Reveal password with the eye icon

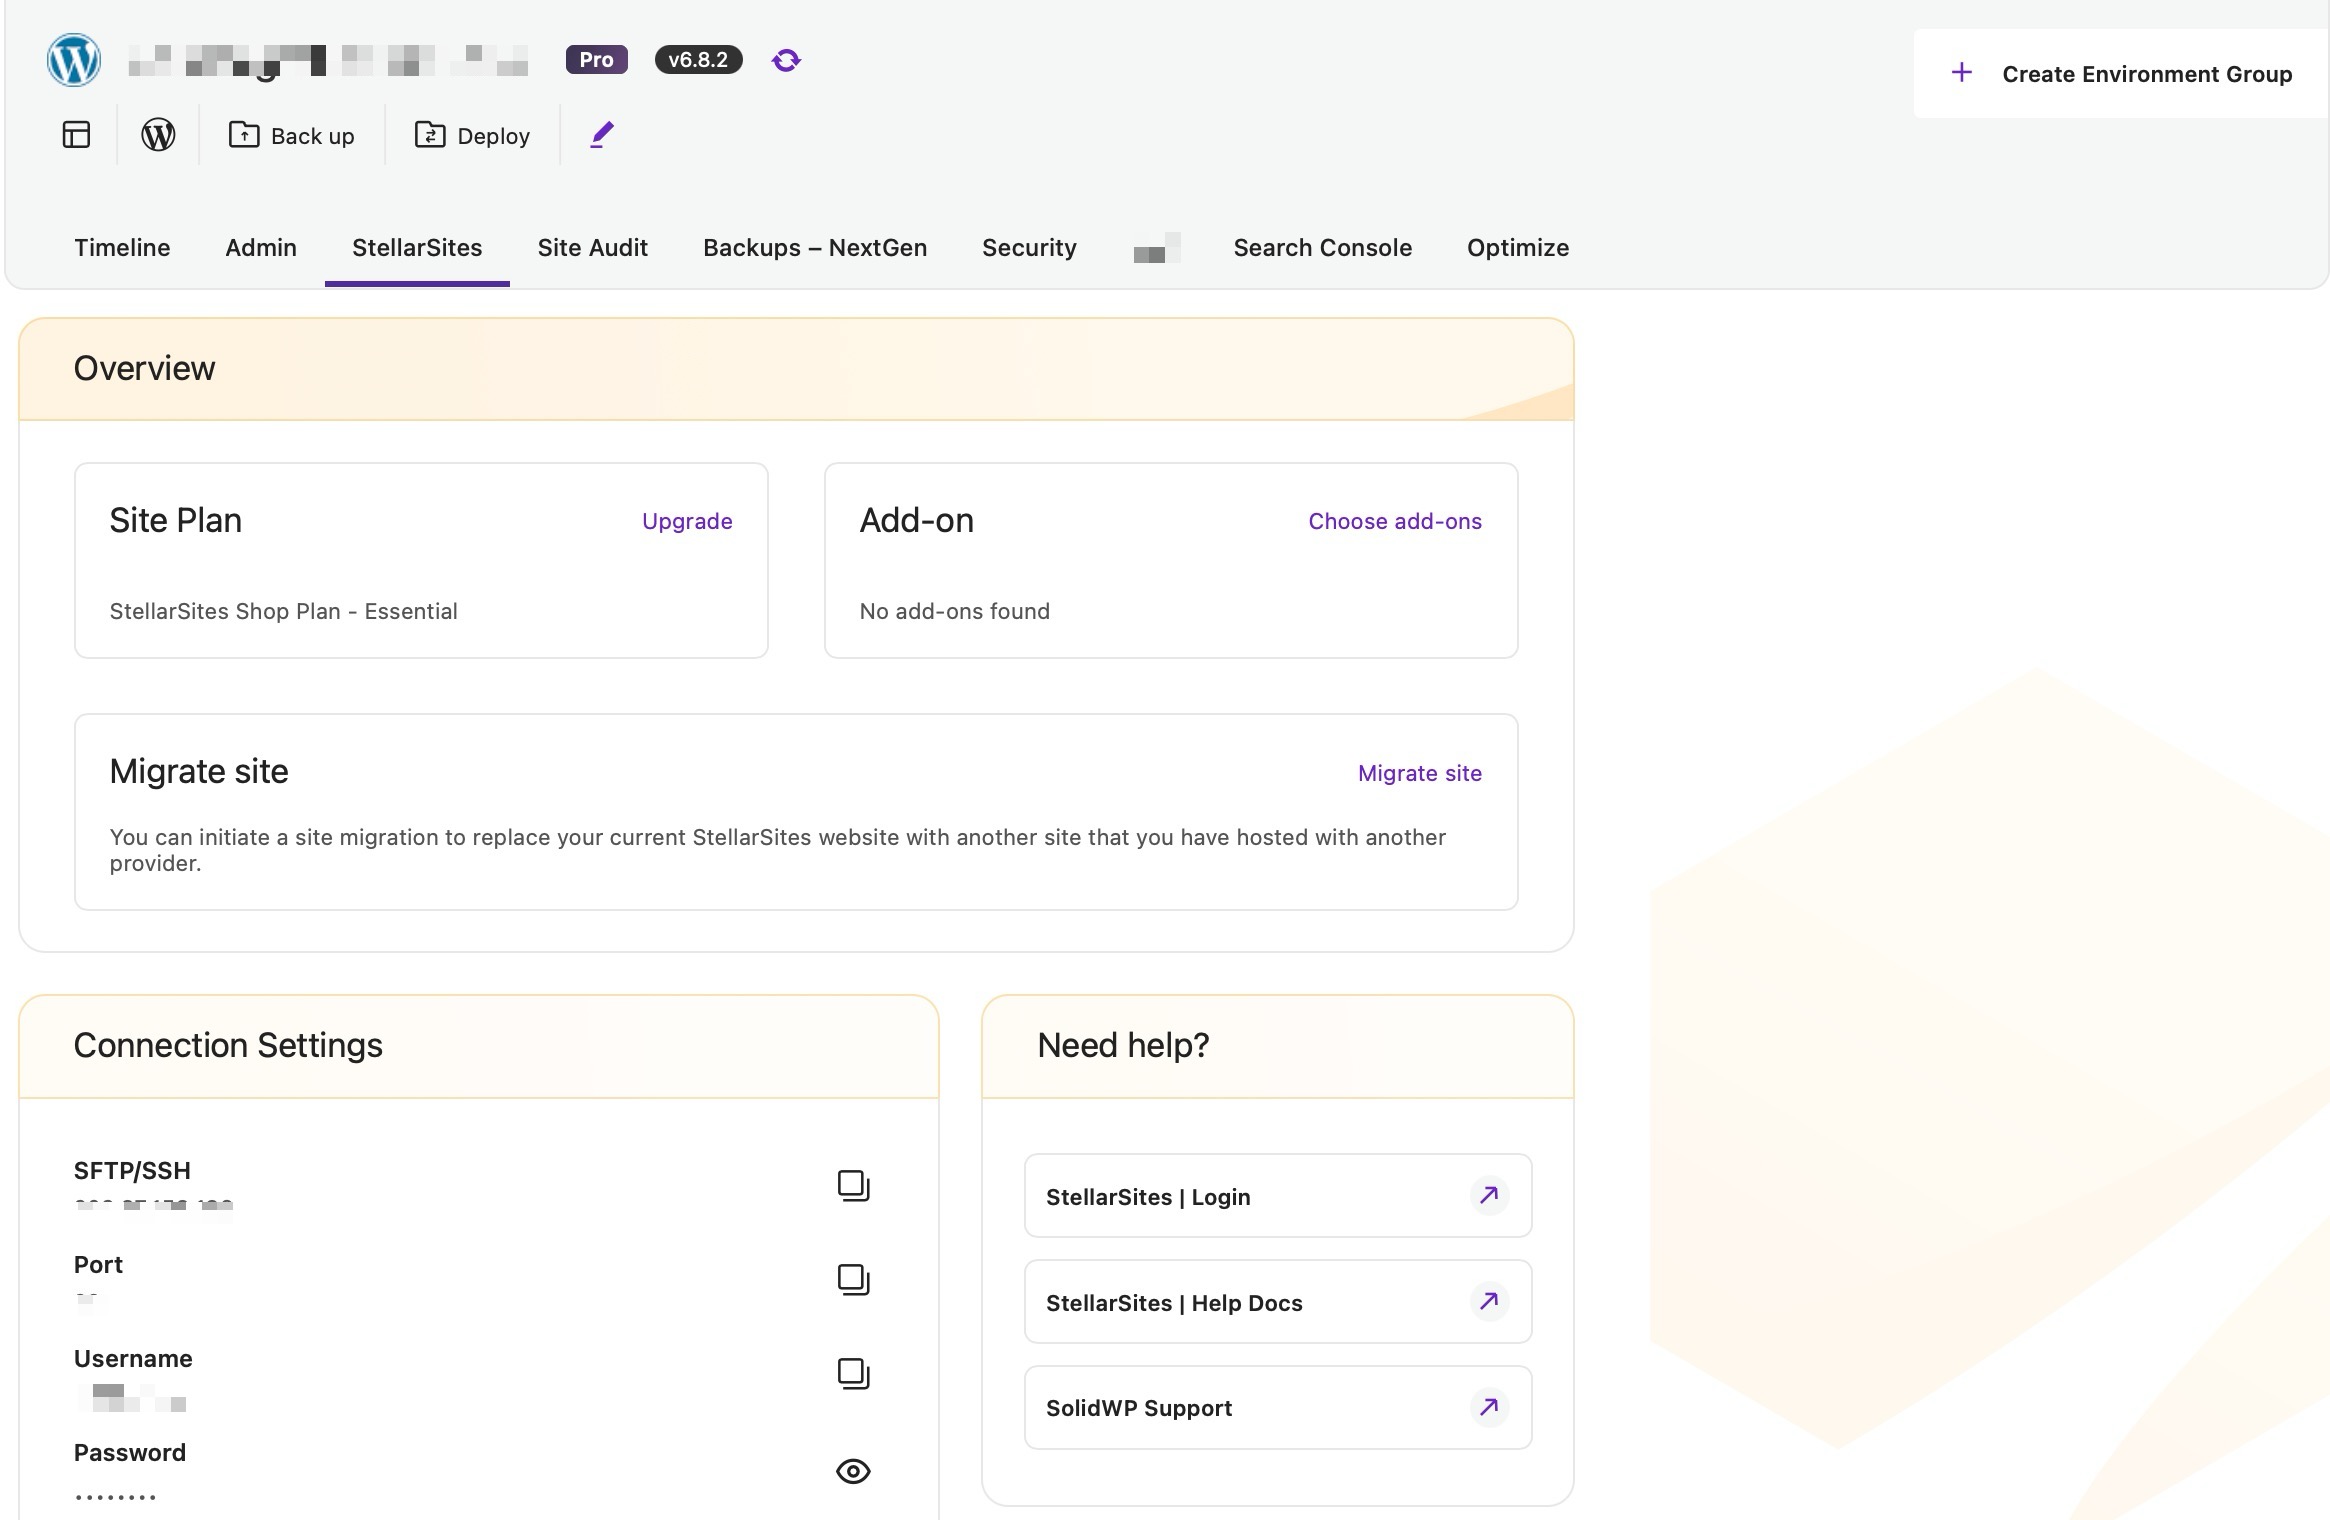[853, 1471]
